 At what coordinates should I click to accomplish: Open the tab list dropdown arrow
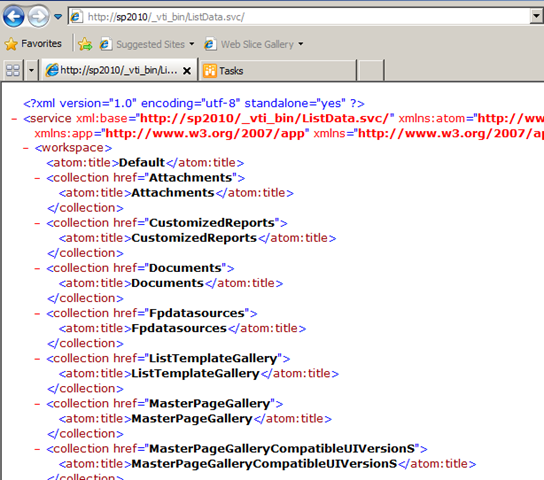(x=31, y=71)
